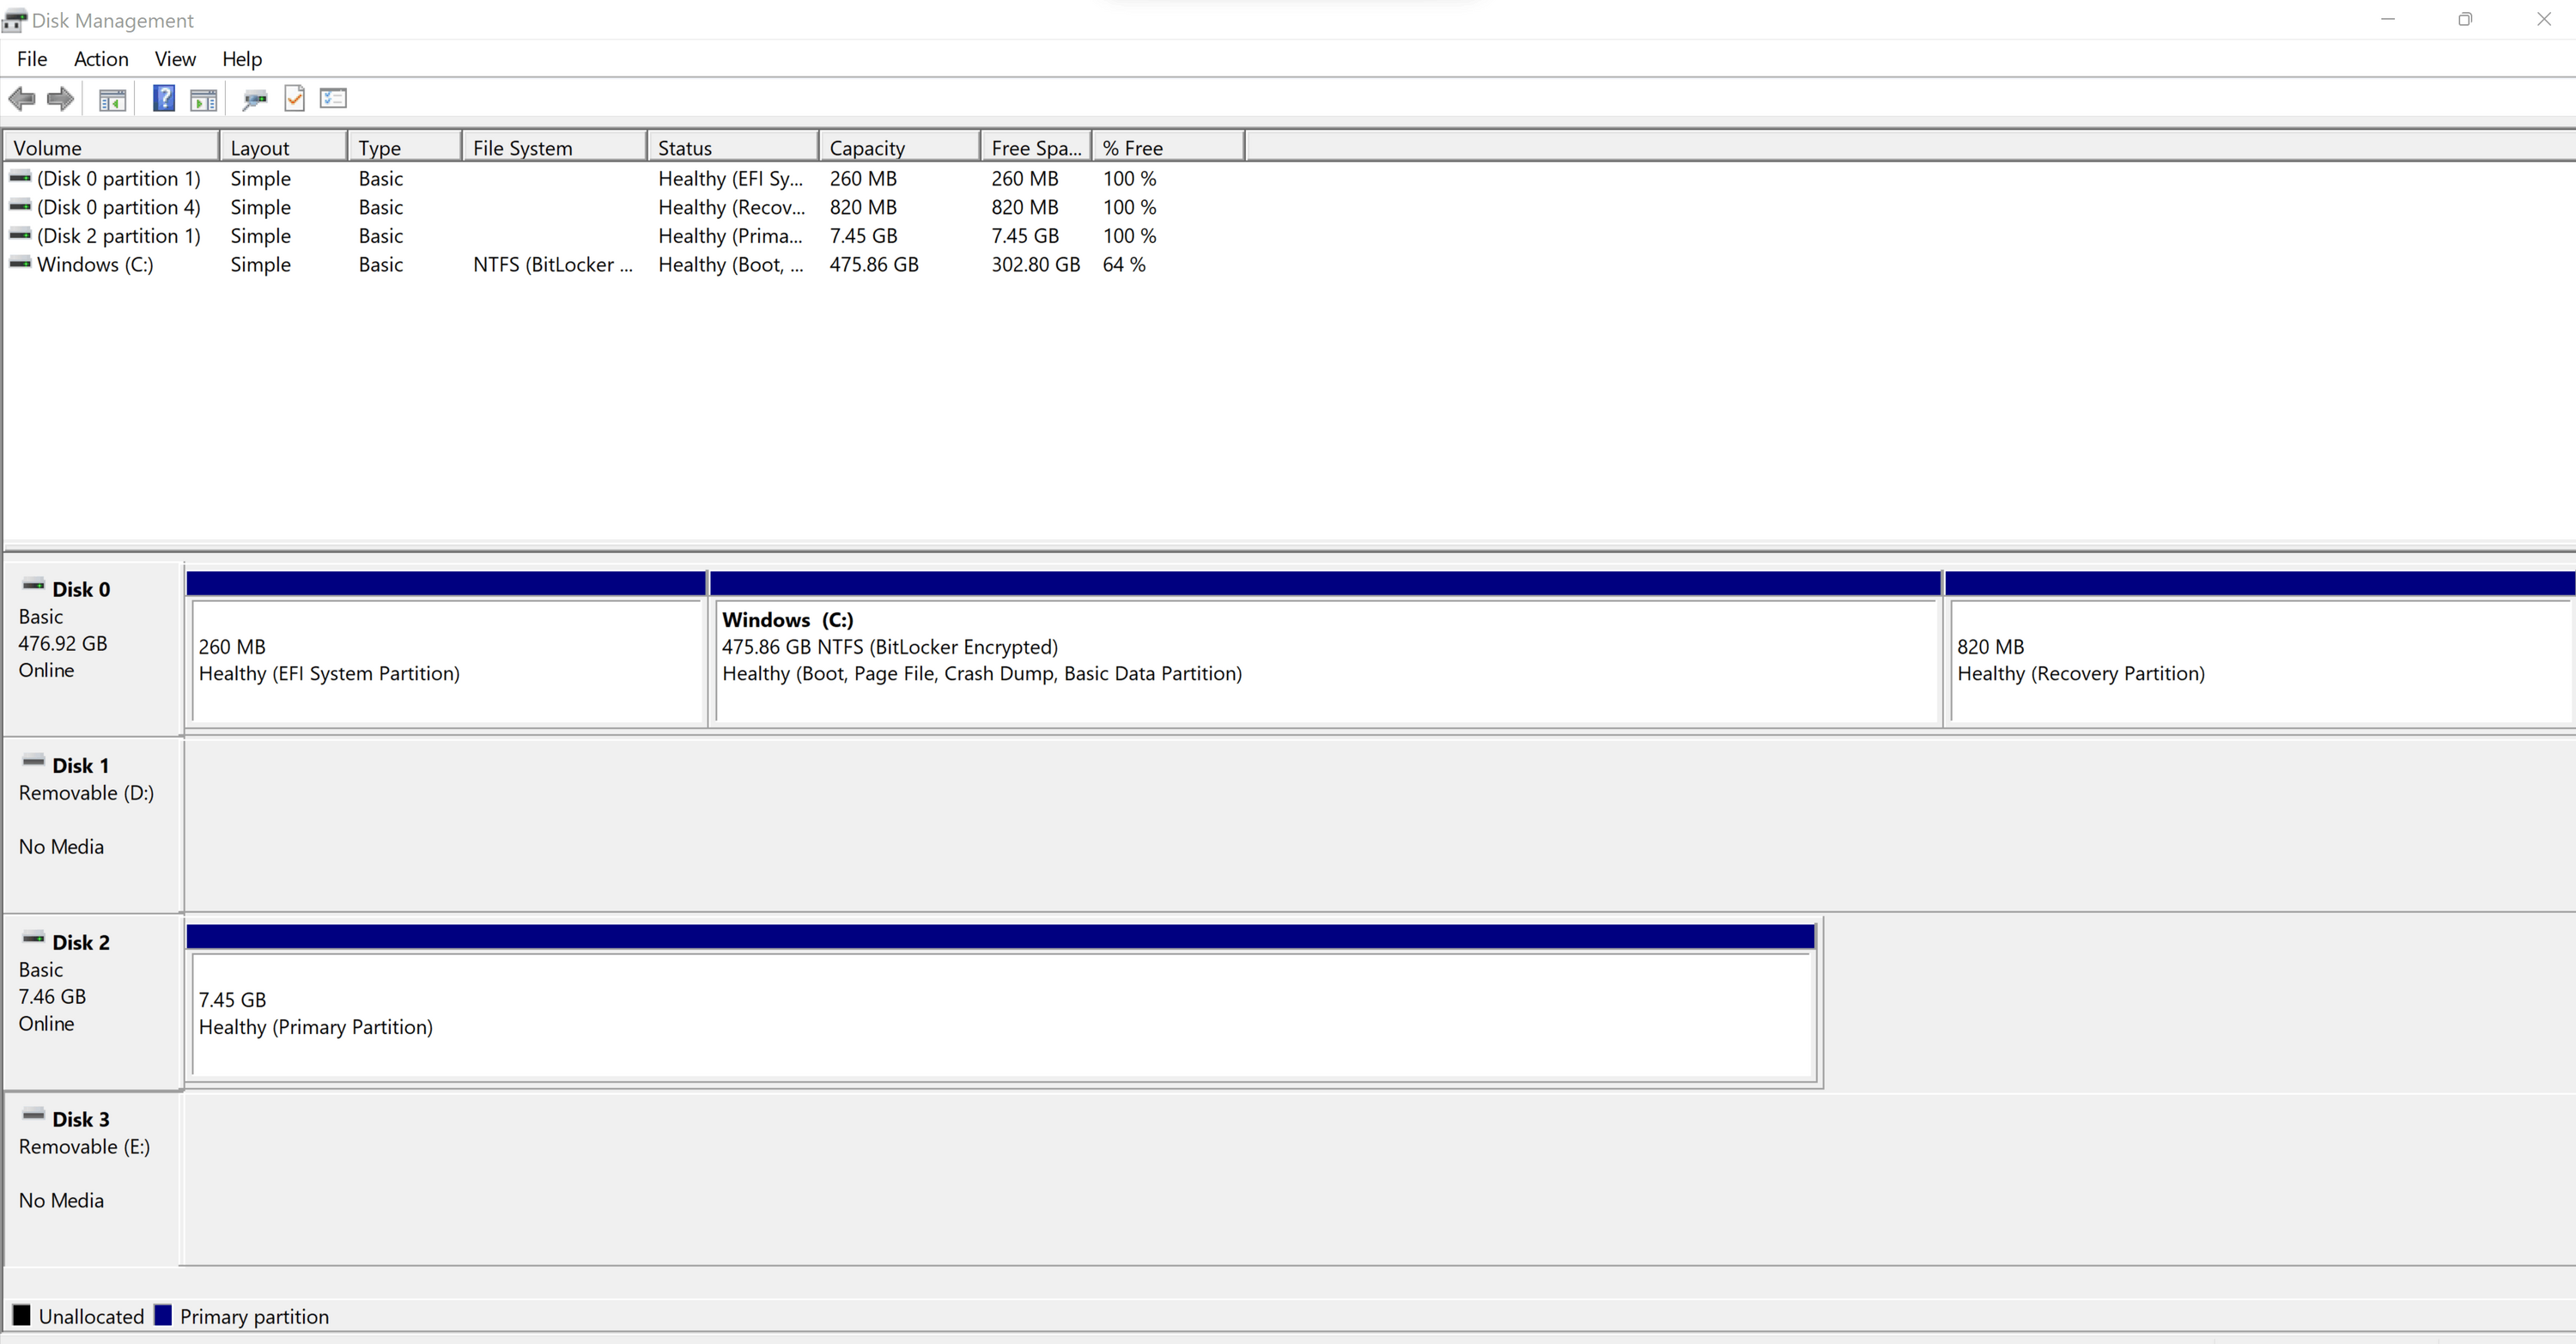Click the Disk Management title bar icon
2576x1344 pixels.
(x=14, y=20)
